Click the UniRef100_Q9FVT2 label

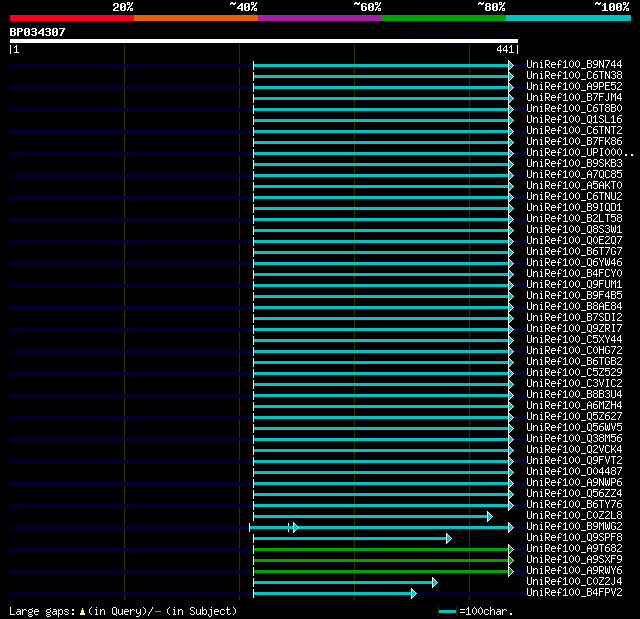tap(574, 461)
